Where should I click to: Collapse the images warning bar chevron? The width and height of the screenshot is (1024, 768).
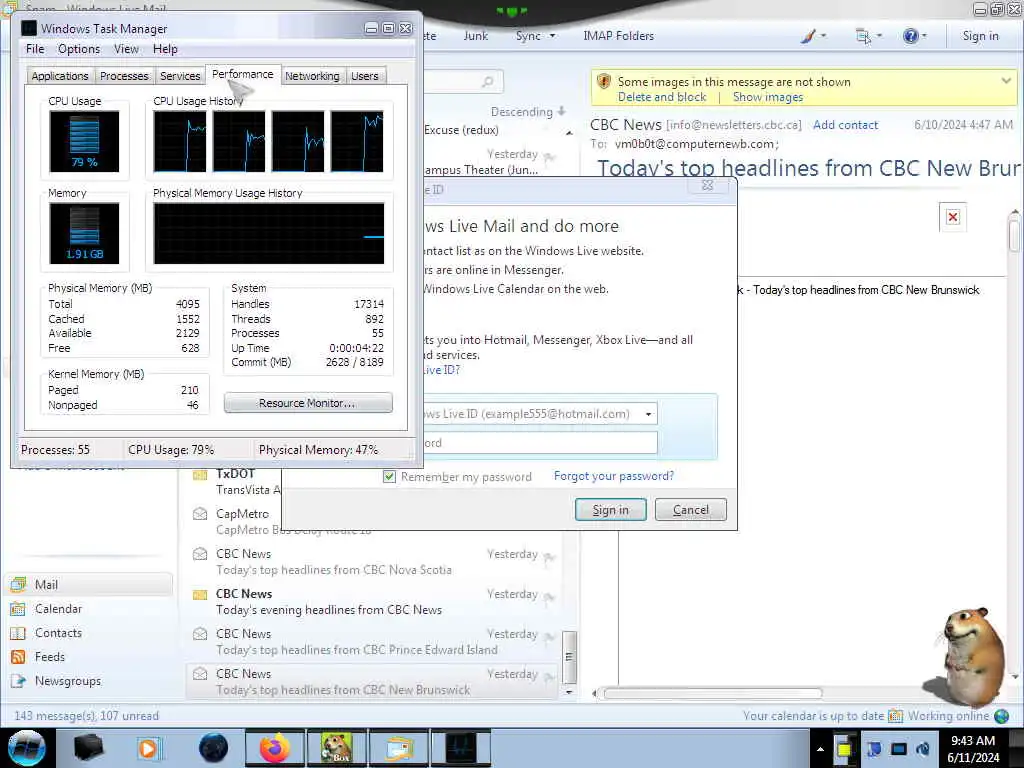[x=1006, y=81]
